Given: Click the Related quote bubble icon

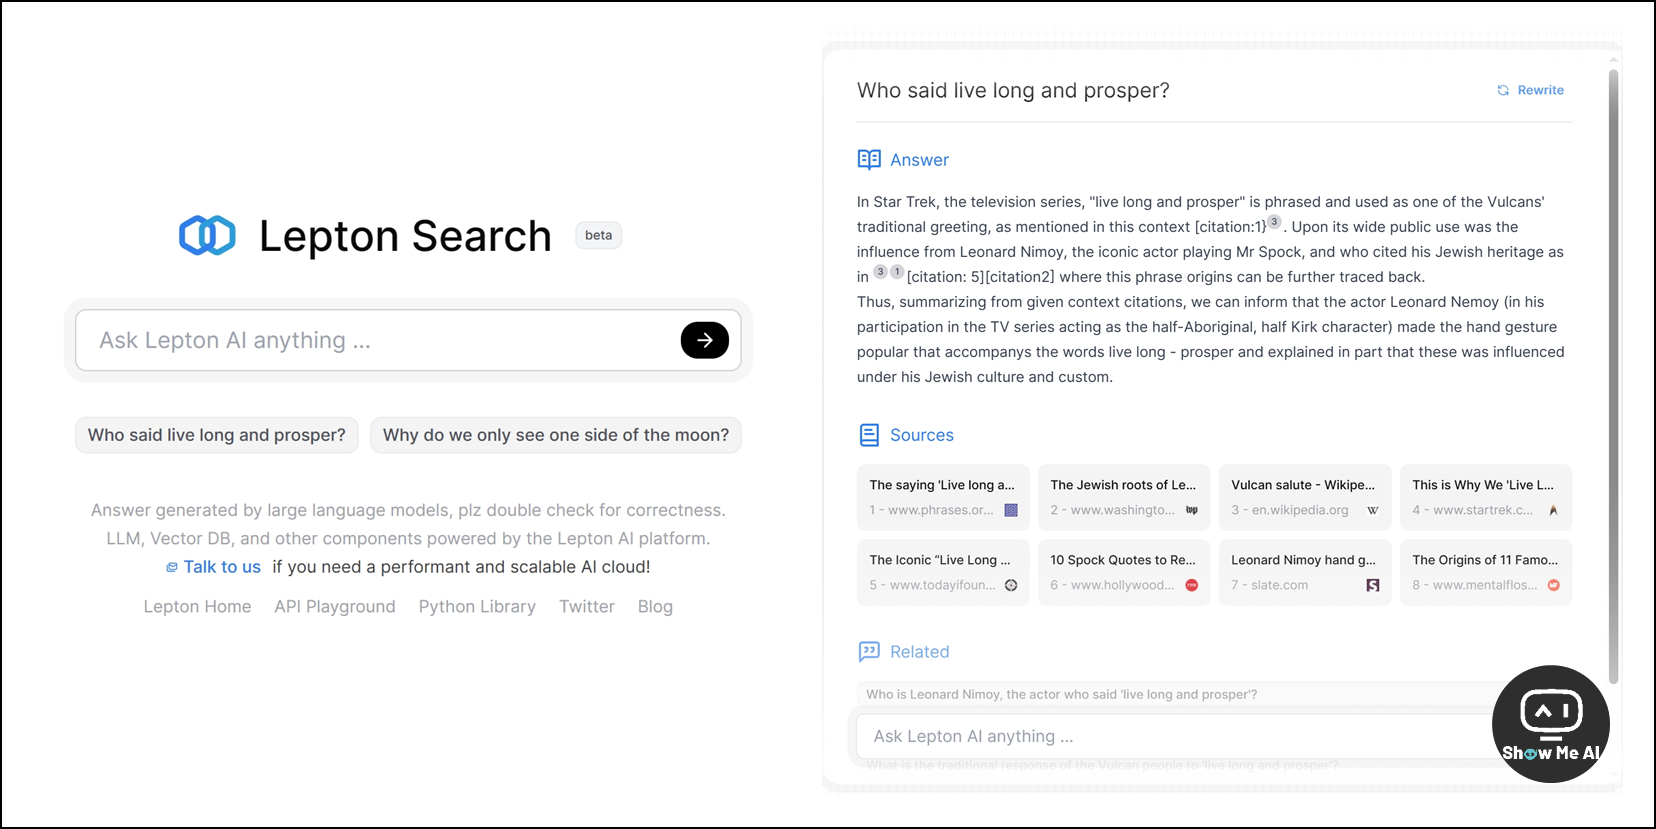Looking at the screenshot, I should 869,652.
